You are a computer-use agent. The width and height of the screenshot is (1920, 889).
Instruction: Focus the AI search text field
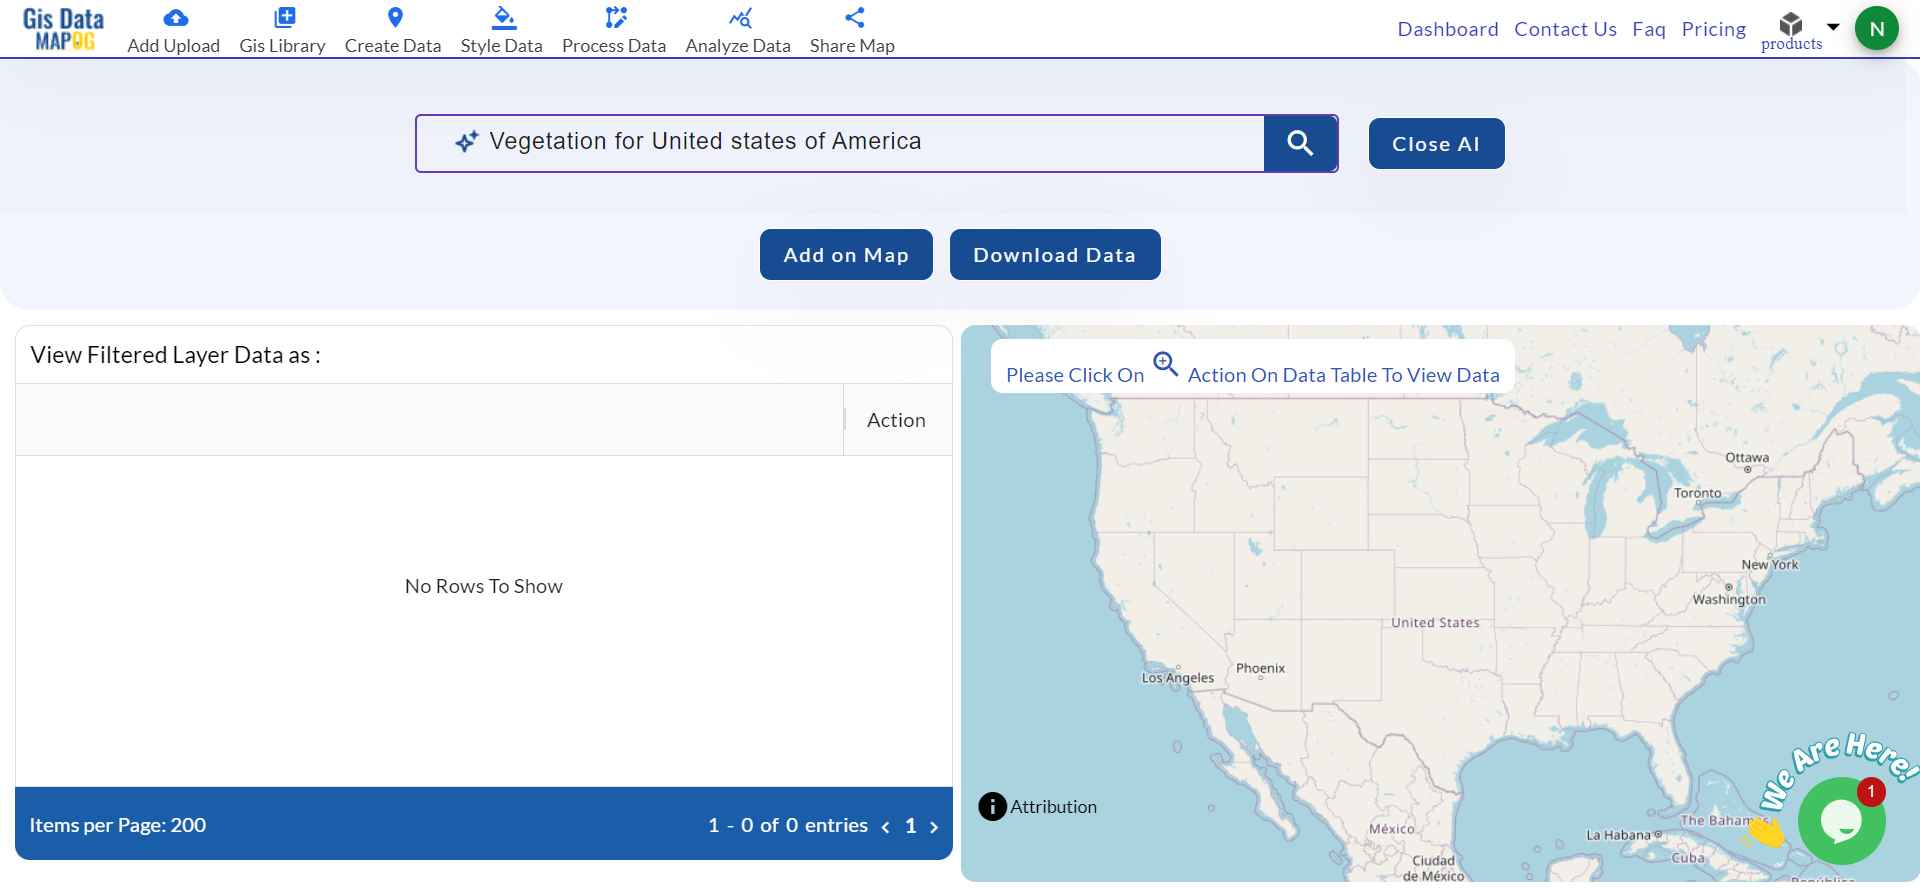point(860,143)
